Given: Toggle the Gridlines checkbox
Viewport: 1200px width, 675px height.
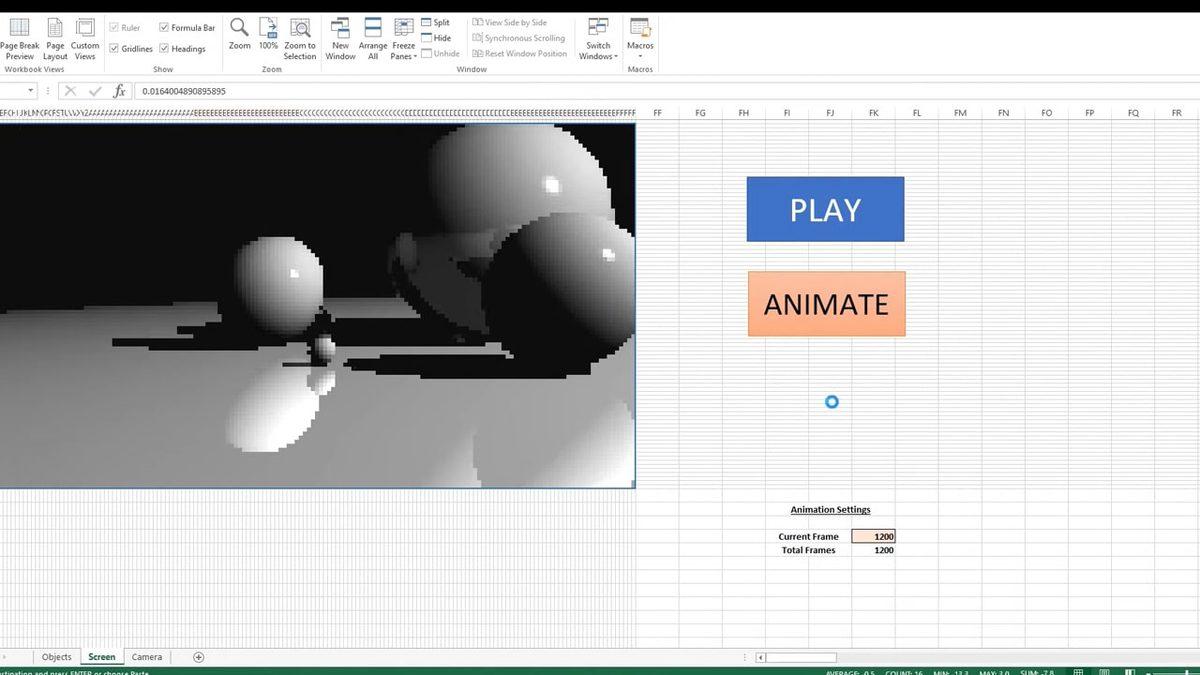Looking at the screenshot, I should tap(116, 48).
